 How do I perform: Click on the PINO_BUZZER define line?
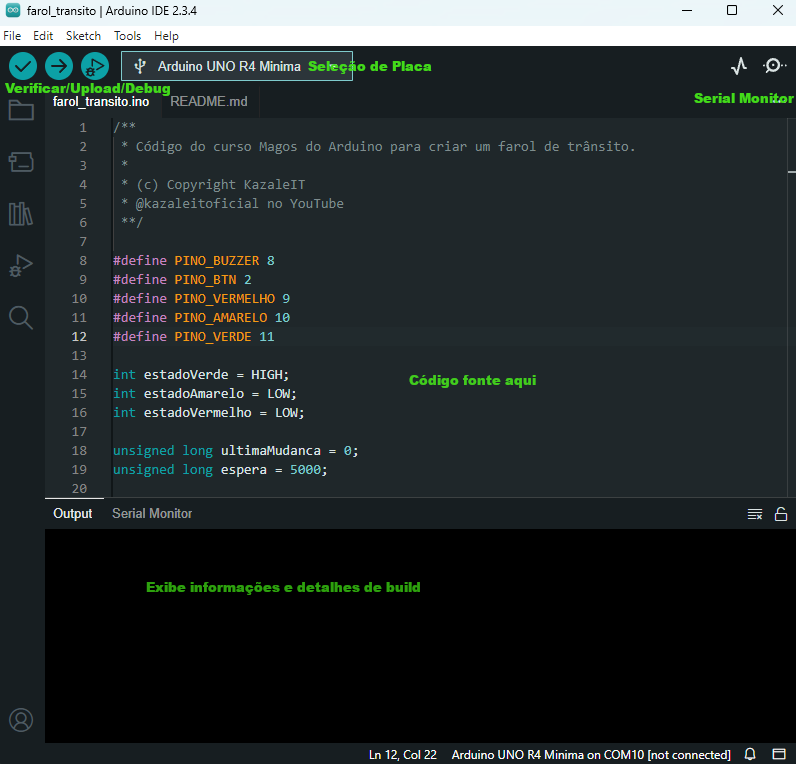pyautogui.click(x=193, y=261)
